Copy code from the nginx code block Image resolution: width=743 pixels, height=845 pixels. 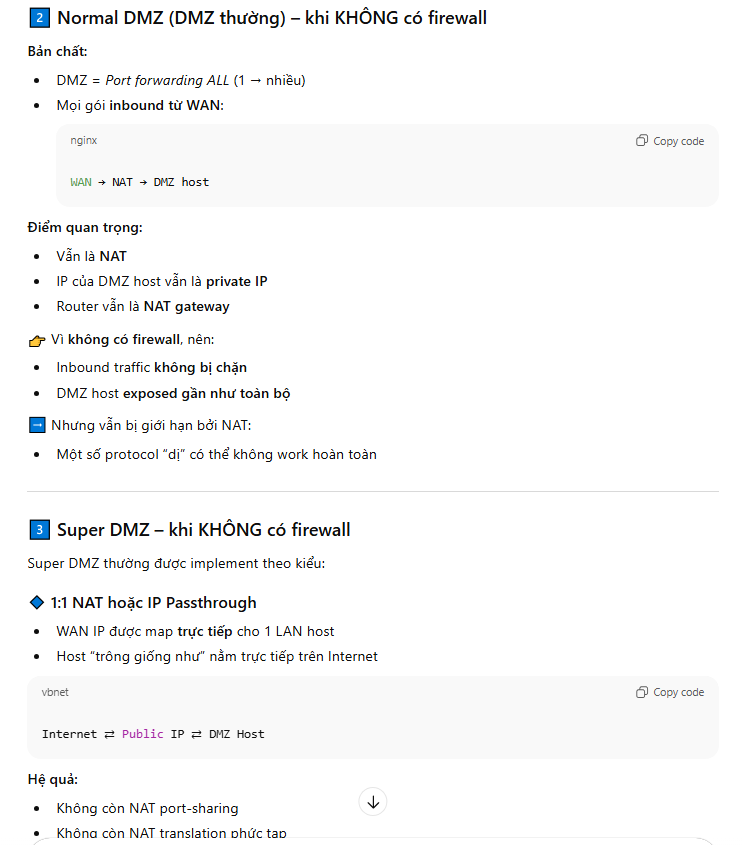670,141
